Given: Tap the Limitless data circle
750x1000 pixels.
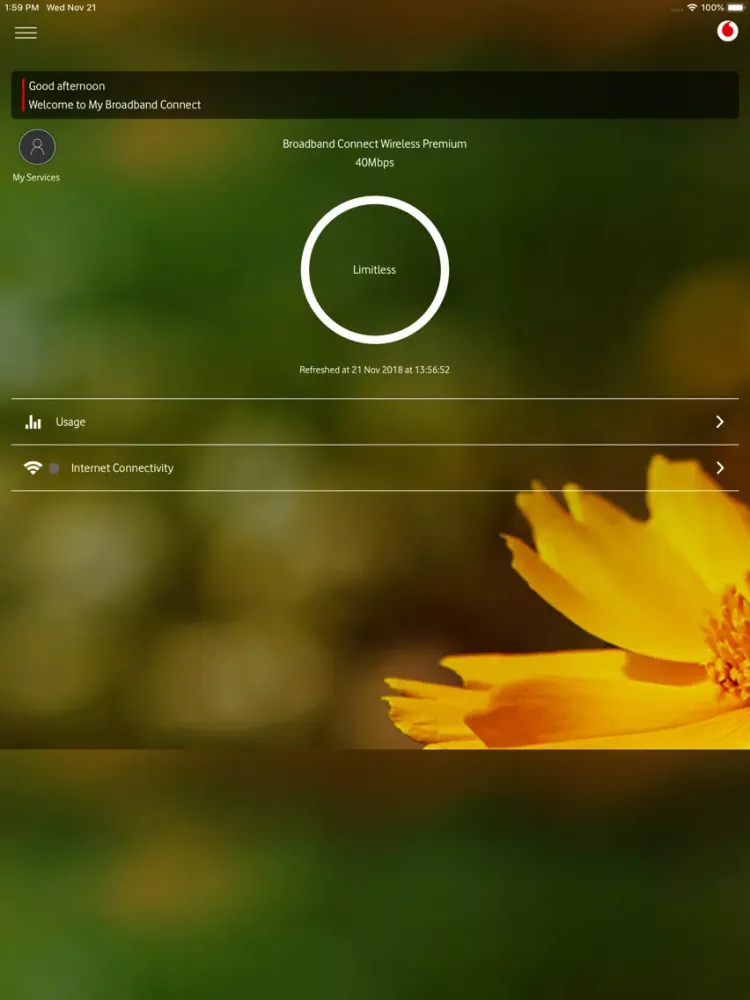Looking at the screenshot, I should click(x=375, y=270).
